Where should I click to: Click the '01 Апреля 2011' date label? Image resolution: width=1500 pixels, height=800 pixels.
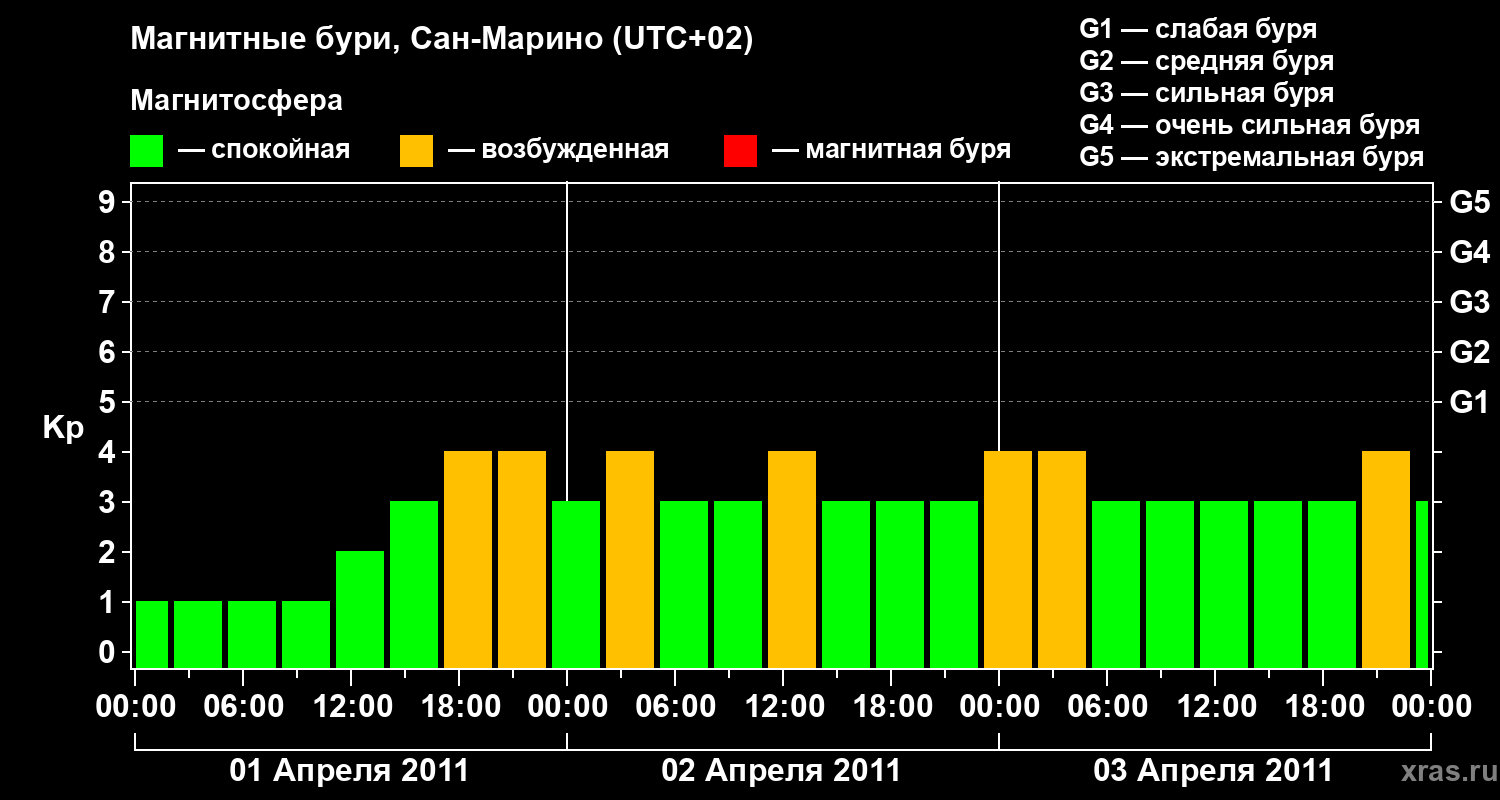coord(349,771)
